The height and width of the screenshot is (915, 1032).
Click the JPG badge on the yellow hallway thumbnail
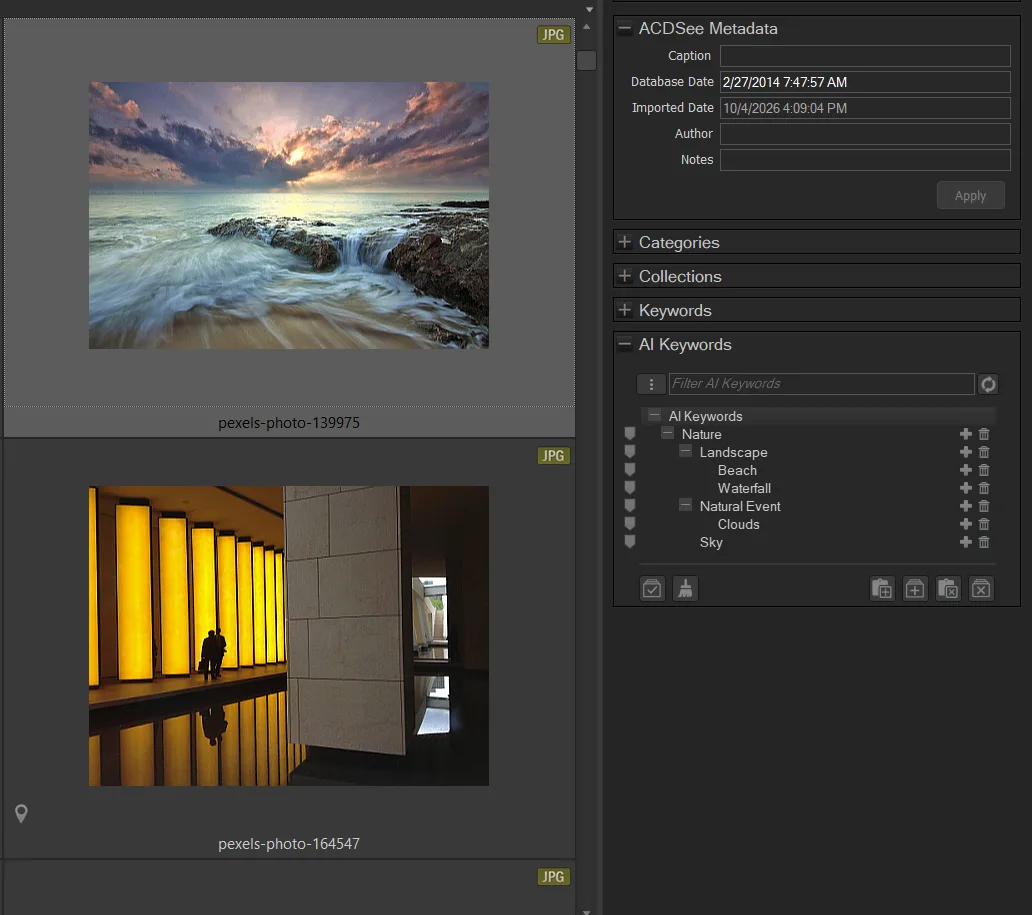tap(554, 456)
